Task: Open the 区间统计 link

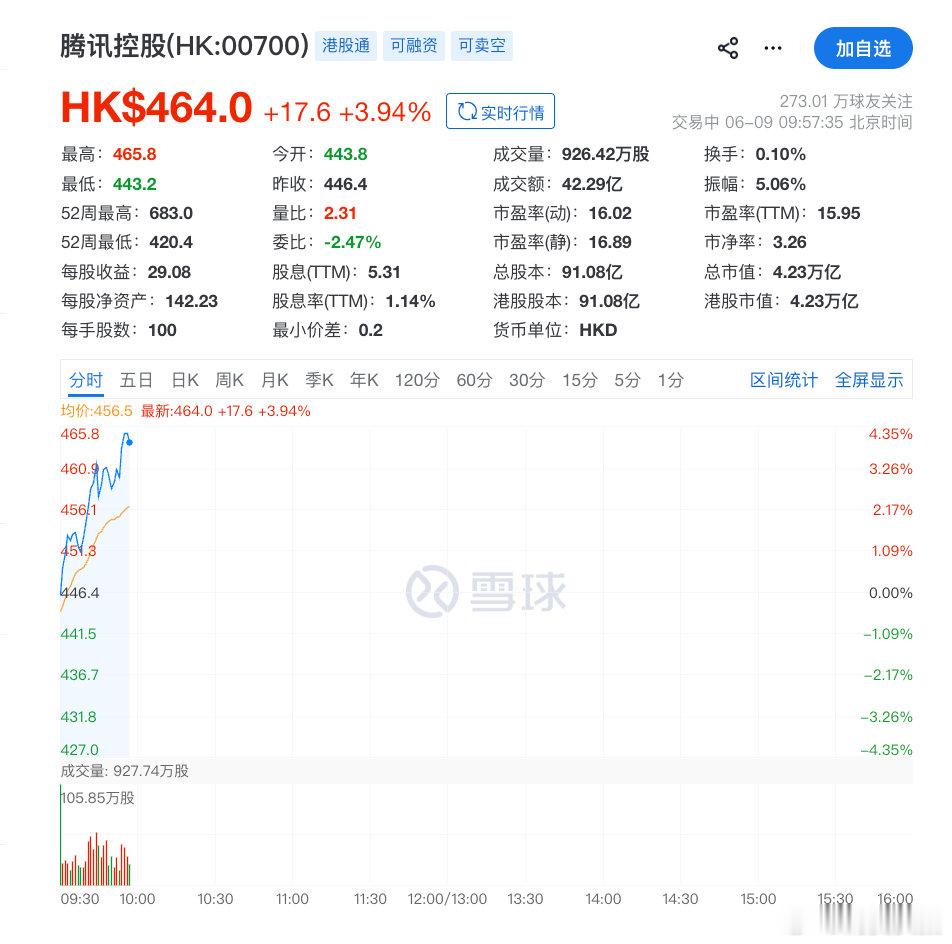Action: point(784,380)
